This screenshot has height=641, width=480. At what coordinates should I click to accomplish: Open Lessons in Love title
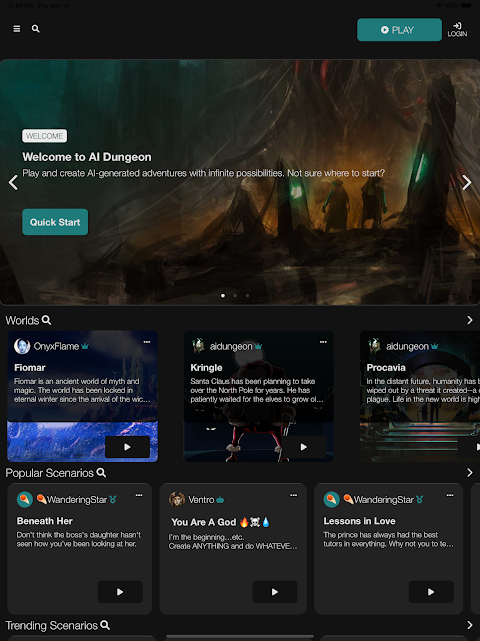tap(359, 521)
